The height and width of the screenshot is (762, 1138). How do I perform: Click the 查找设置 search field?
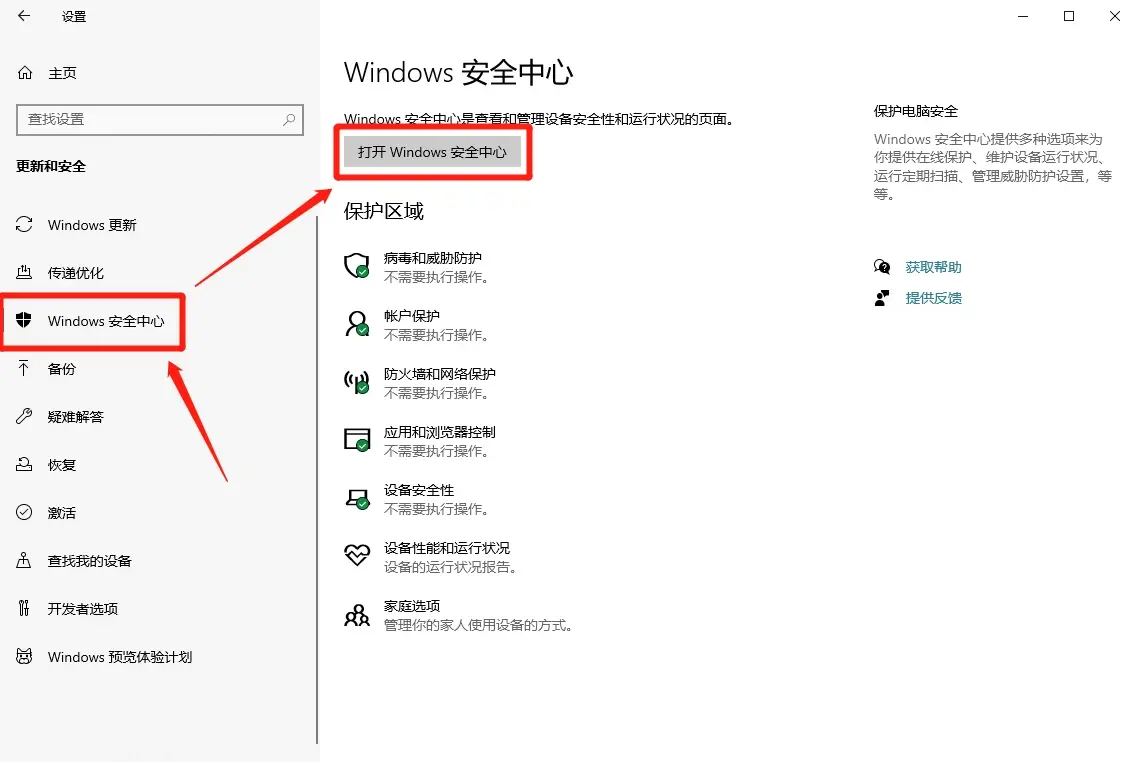(160, 119)
